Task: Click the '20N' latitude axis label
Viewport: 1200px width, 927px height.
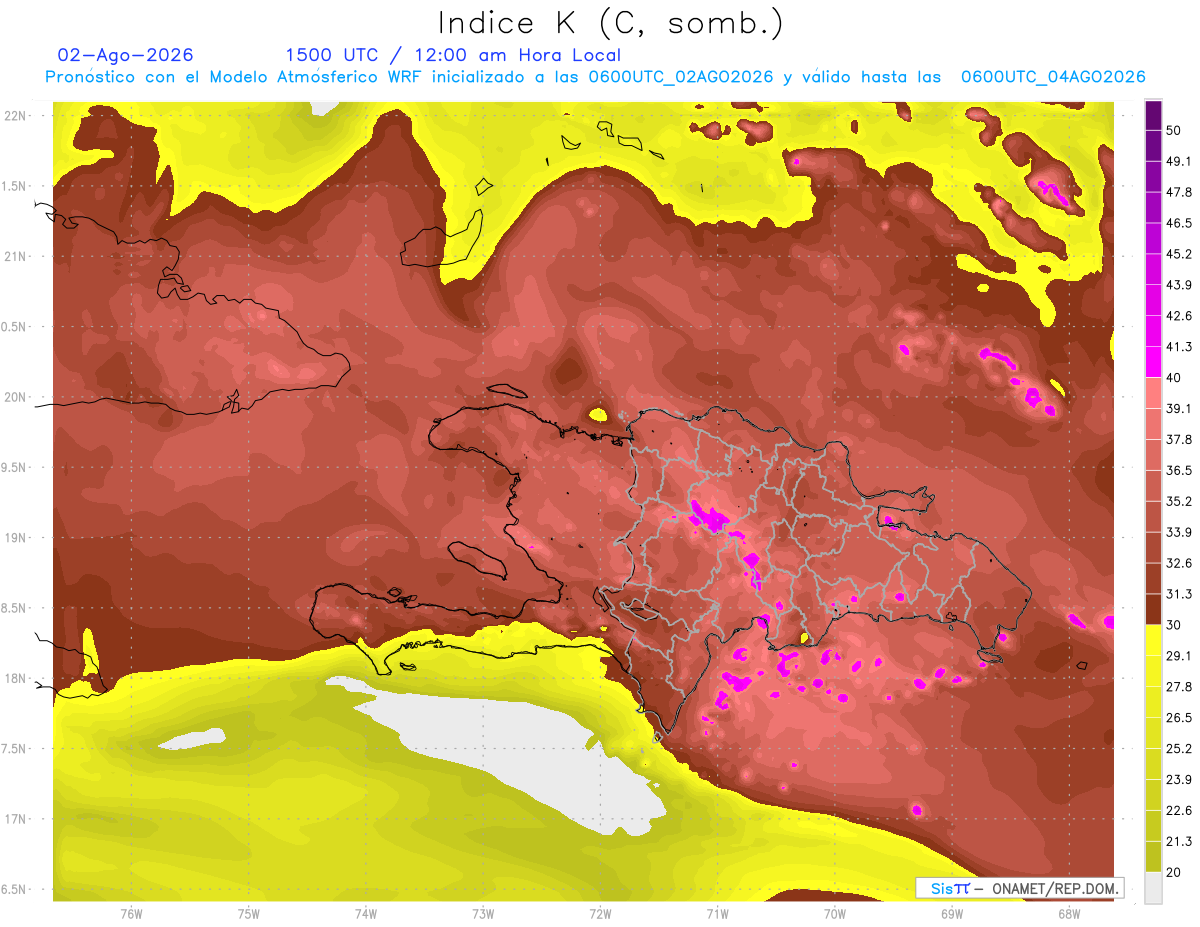Action: coord(15,397)
